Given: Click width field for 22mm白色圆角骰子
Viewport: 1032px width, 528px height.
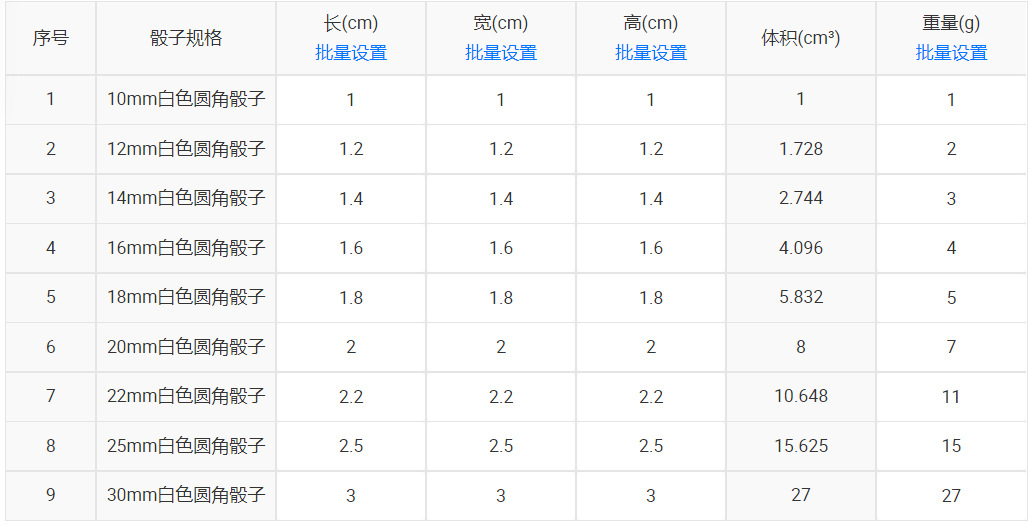Looking at the screenshot, I should coord(501,397).
